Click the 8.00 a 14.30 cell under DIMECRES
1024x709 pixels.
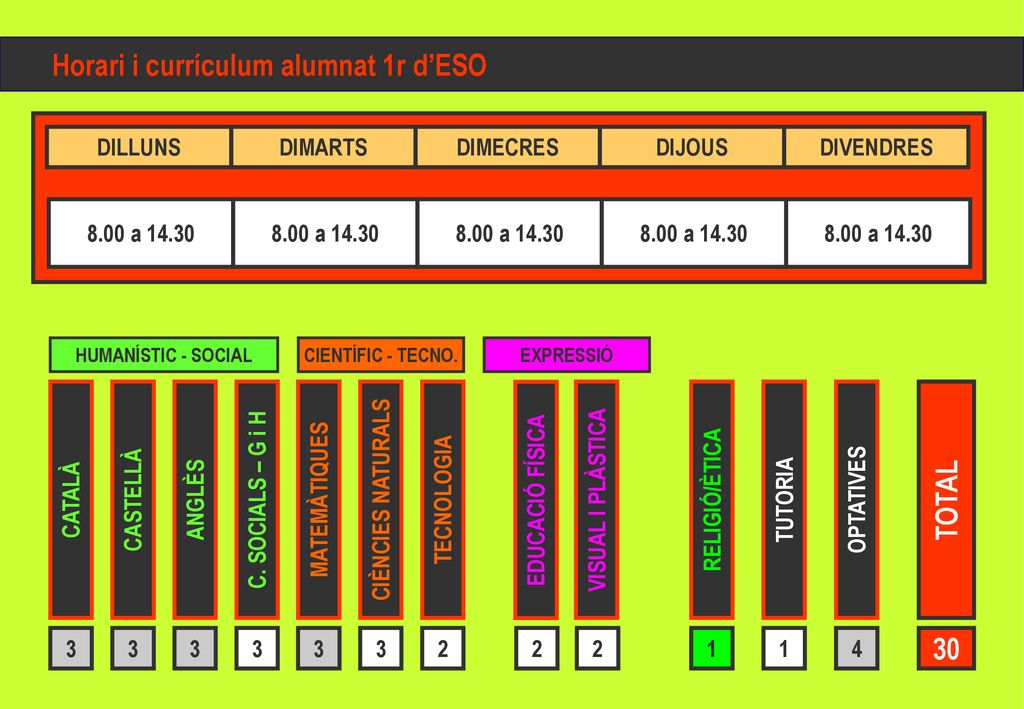(x=509, y=233)
